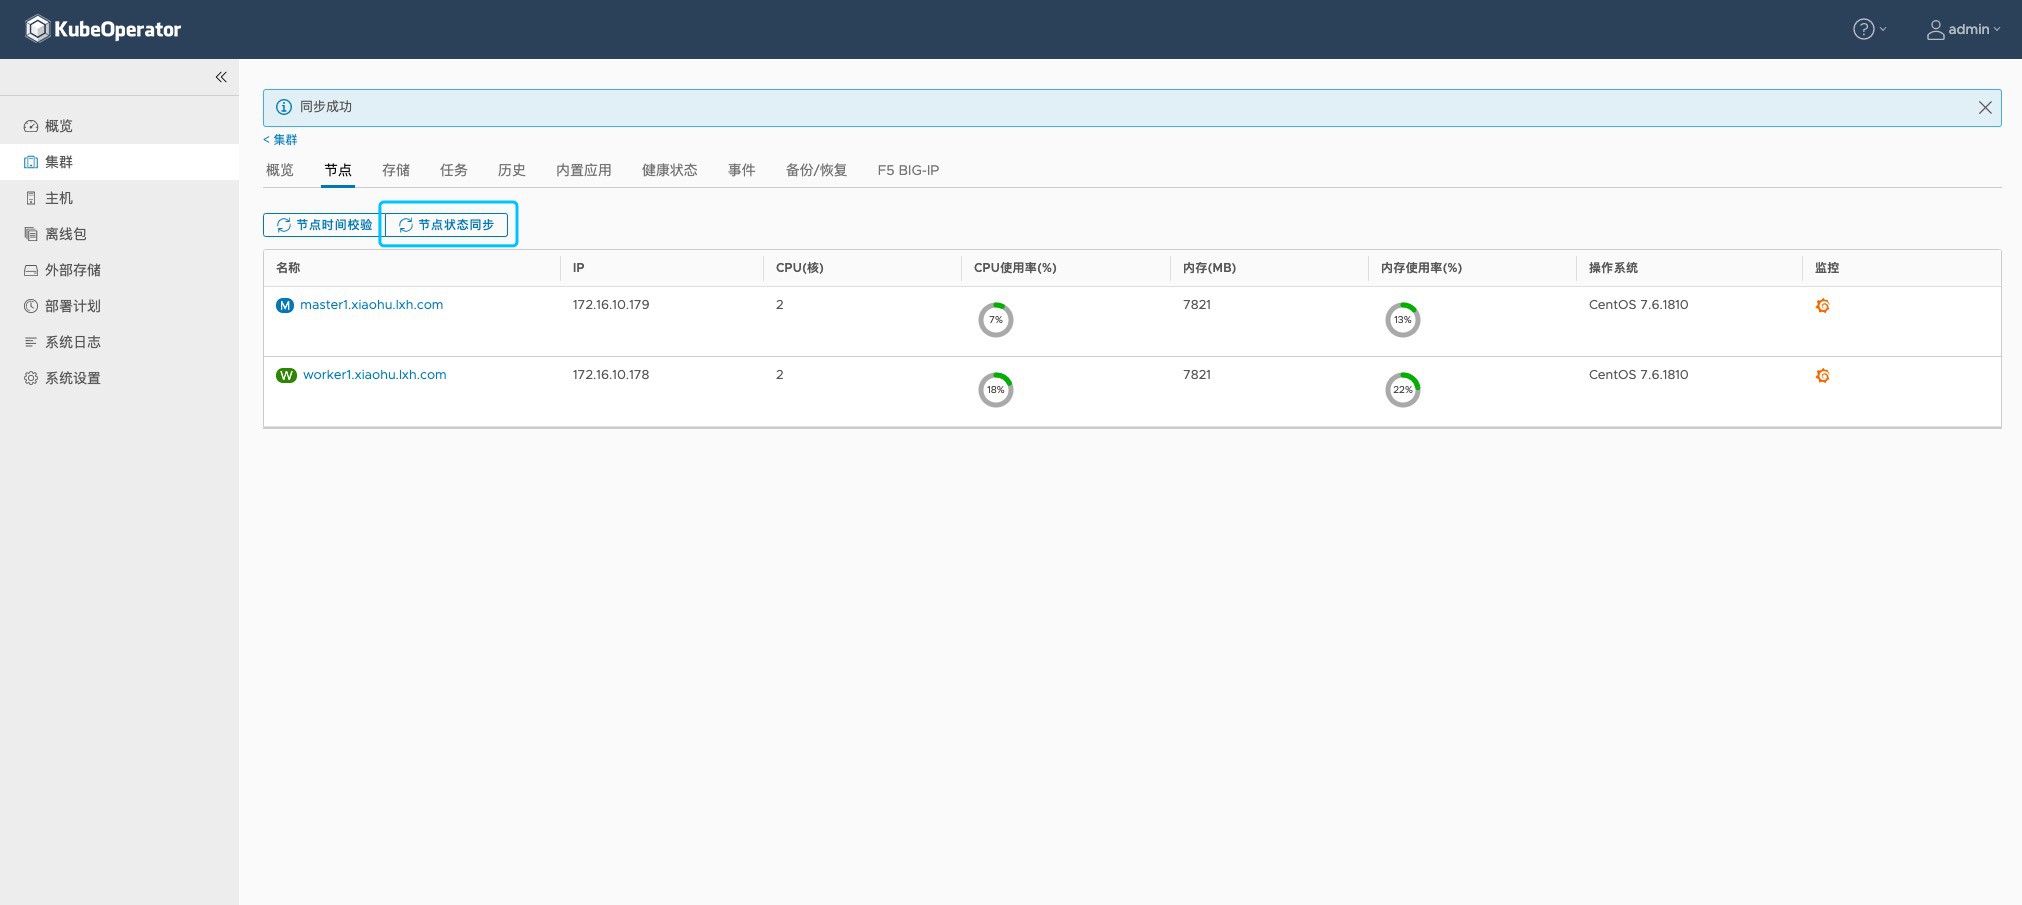Click the IP cell 172.16.10.178

(611, 375)
